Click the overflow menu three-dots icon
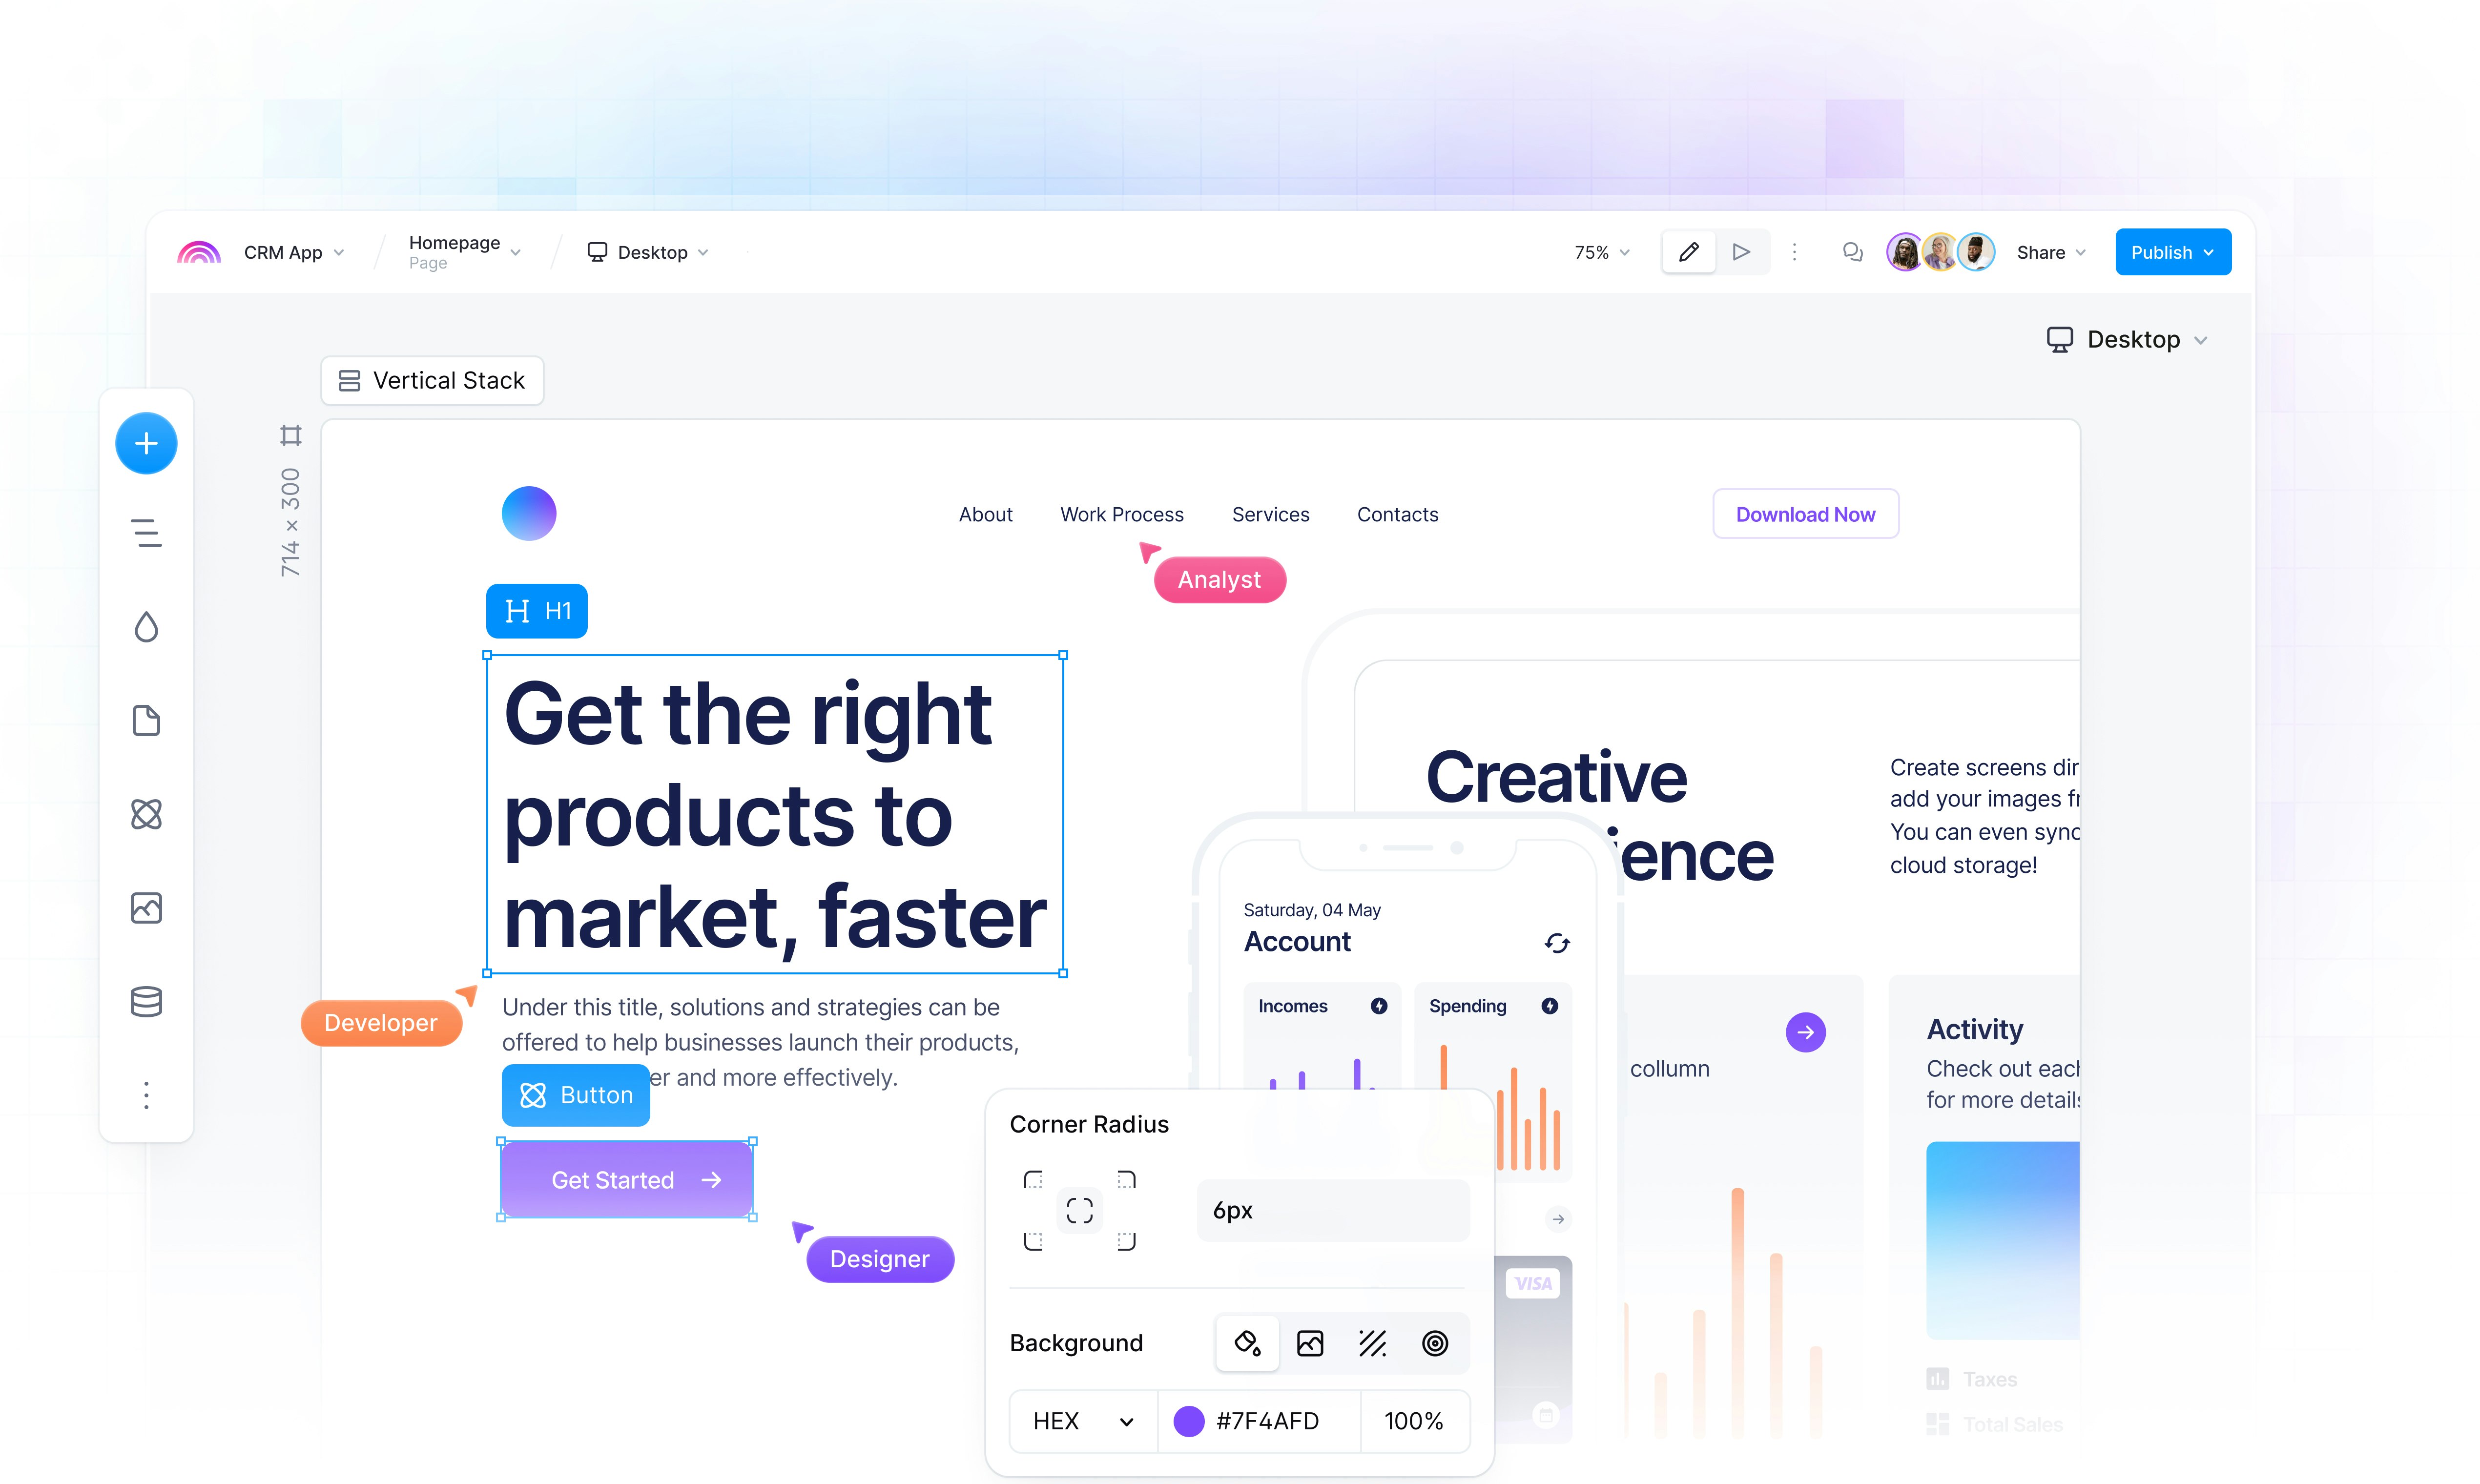This screenshot has height=1484, width=2480. [x=1795, y=251]
